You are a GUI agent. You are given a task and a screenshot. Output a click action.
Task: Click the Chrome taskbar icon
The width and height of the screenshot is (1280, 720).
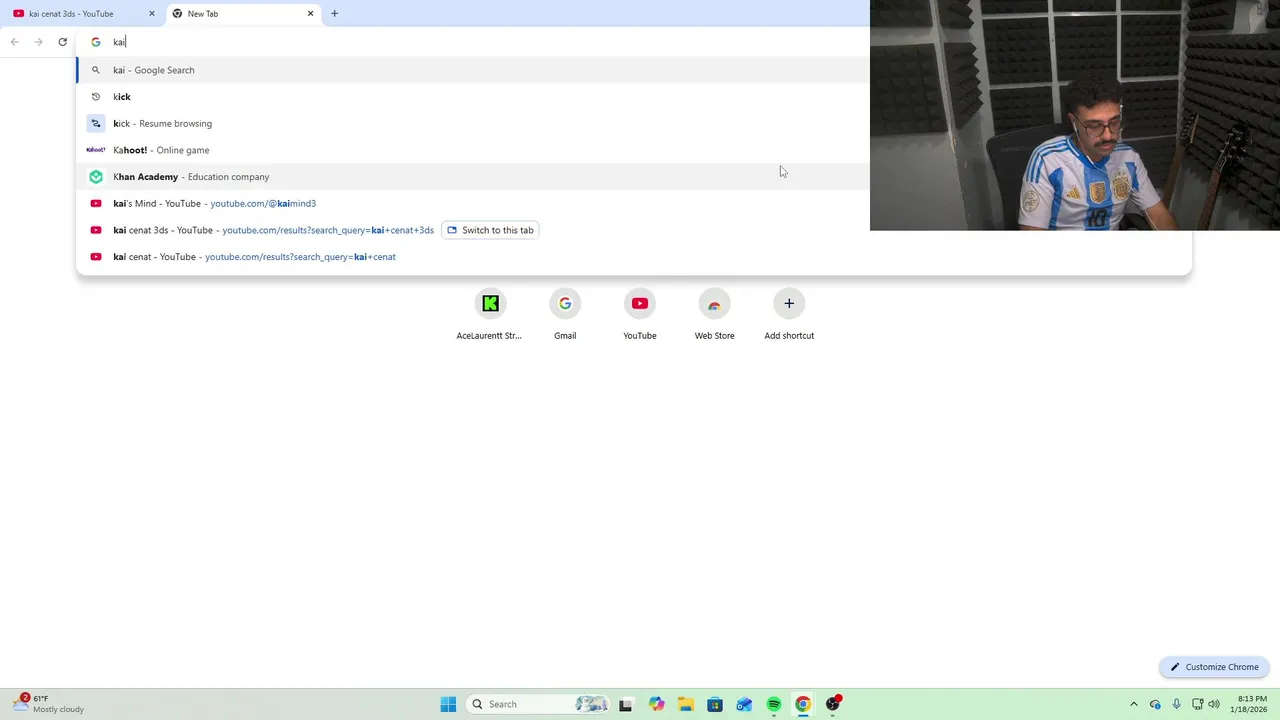803,704
